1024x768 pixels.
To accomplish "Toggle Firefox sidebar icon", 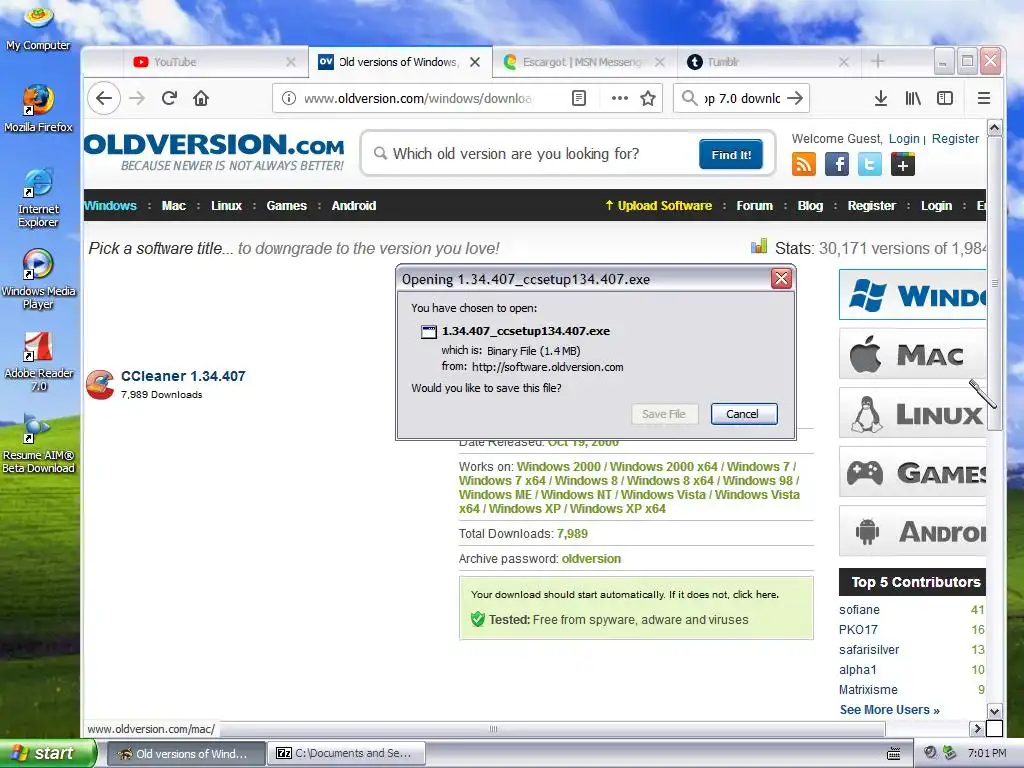I will click(x=945, y=98).
